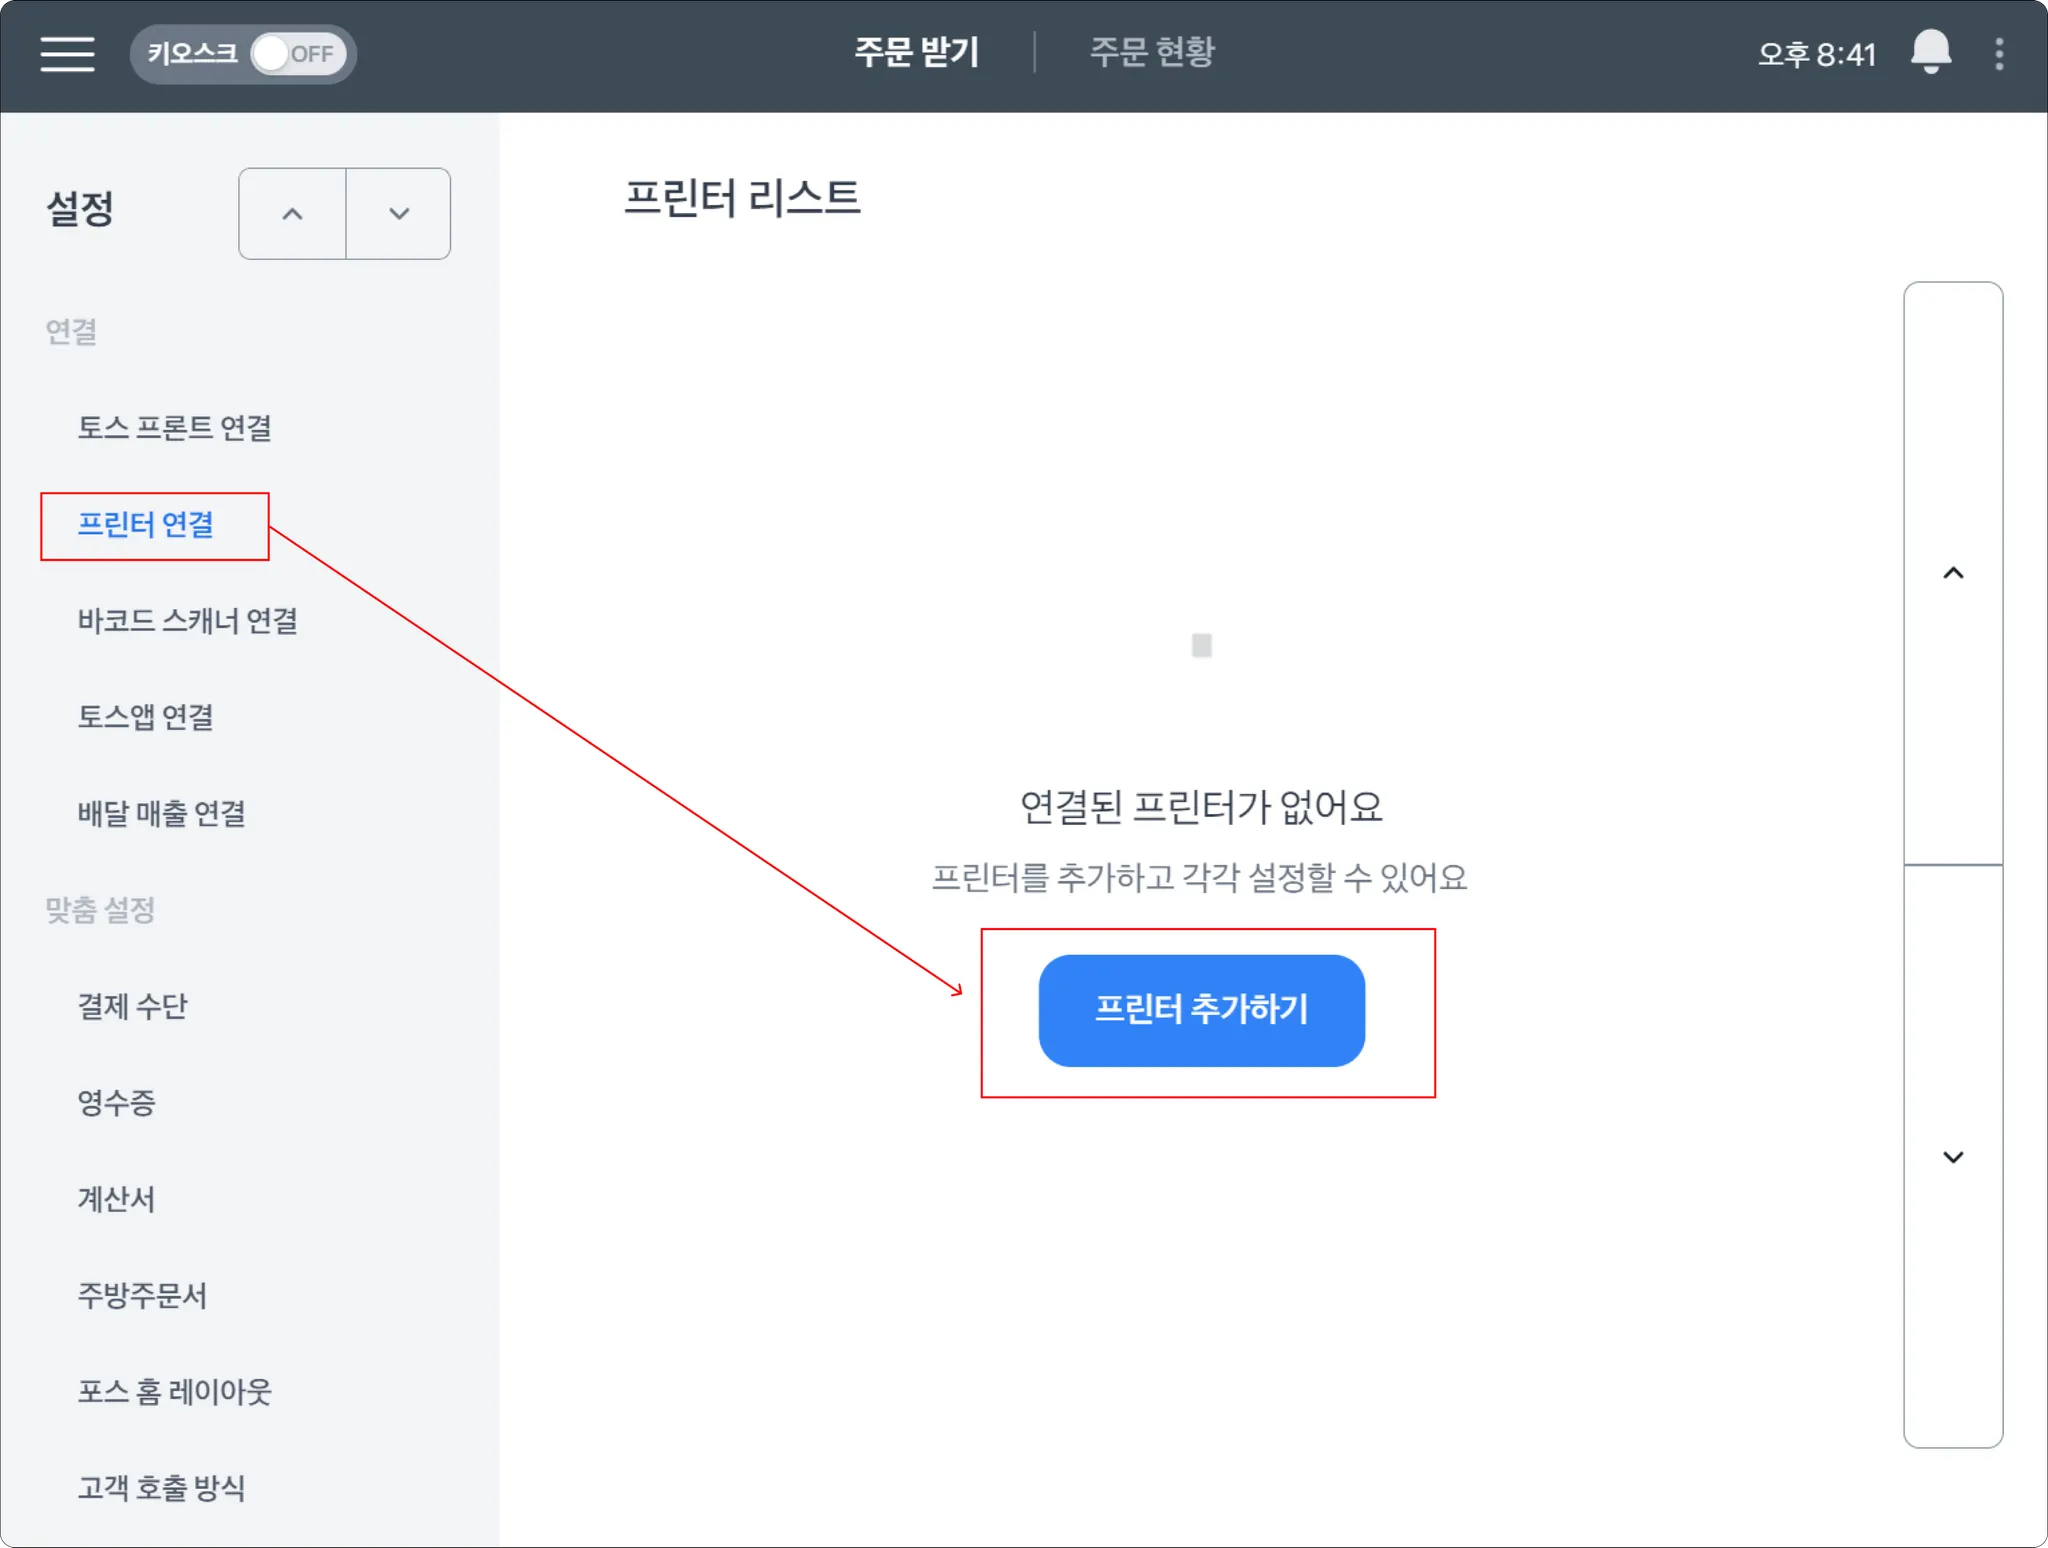Open the three-dot more options menu
The width and height of the screenshot is (2048, 1548).
(x=1999, y=54)
